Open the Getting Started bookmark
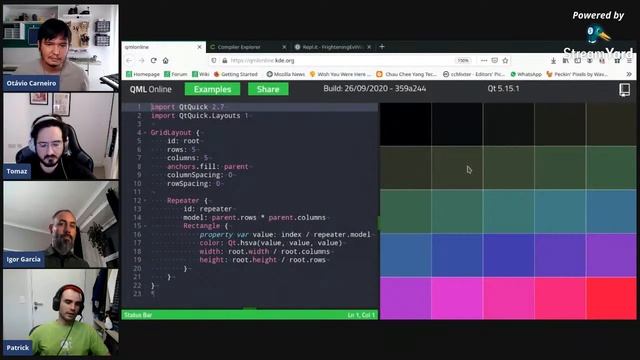 point(236,74)
